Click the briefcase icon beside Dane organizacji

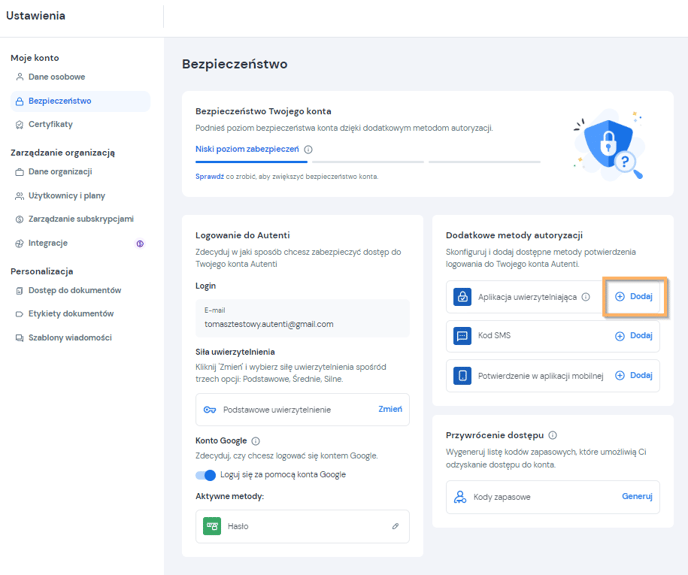coord(19,172)
